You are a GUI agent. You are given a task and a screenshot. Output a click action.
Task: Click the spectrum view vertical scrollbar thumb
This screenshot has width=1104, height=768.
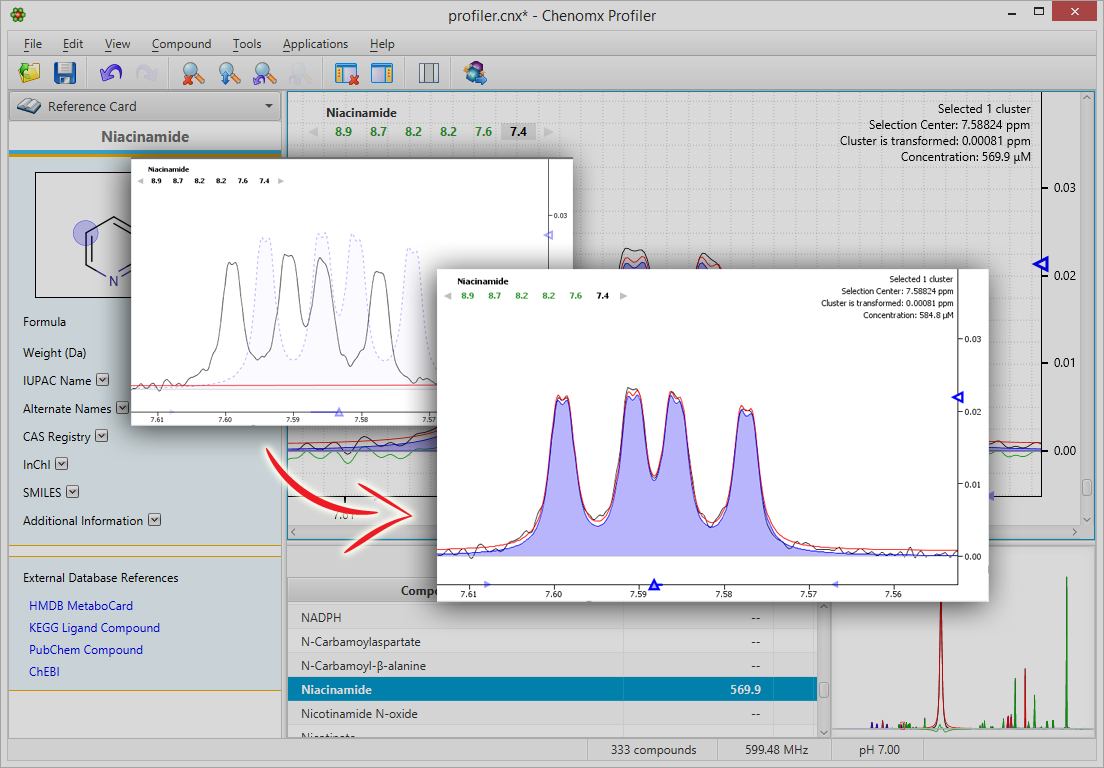coord(1086,486)
